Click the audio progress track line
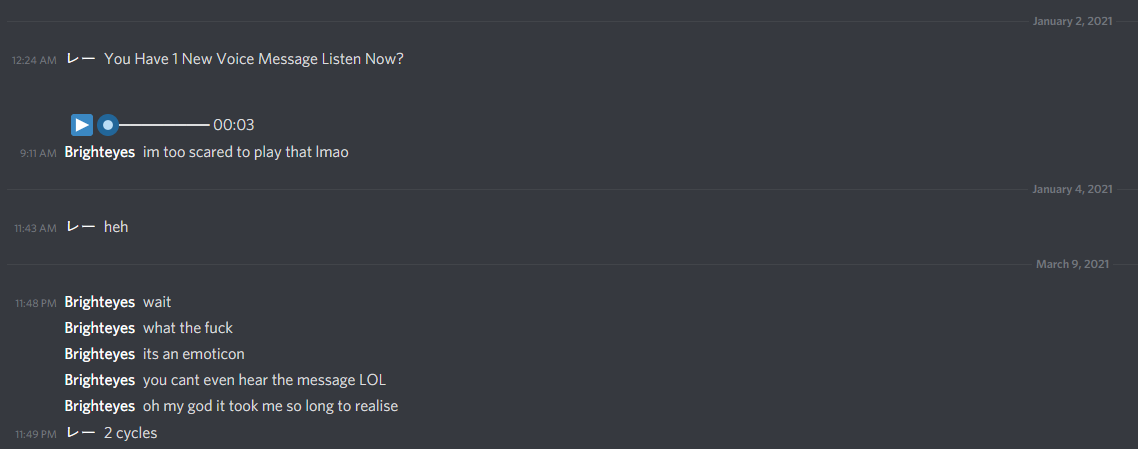This screenshot has height=449, width=1138. point(164,125)
